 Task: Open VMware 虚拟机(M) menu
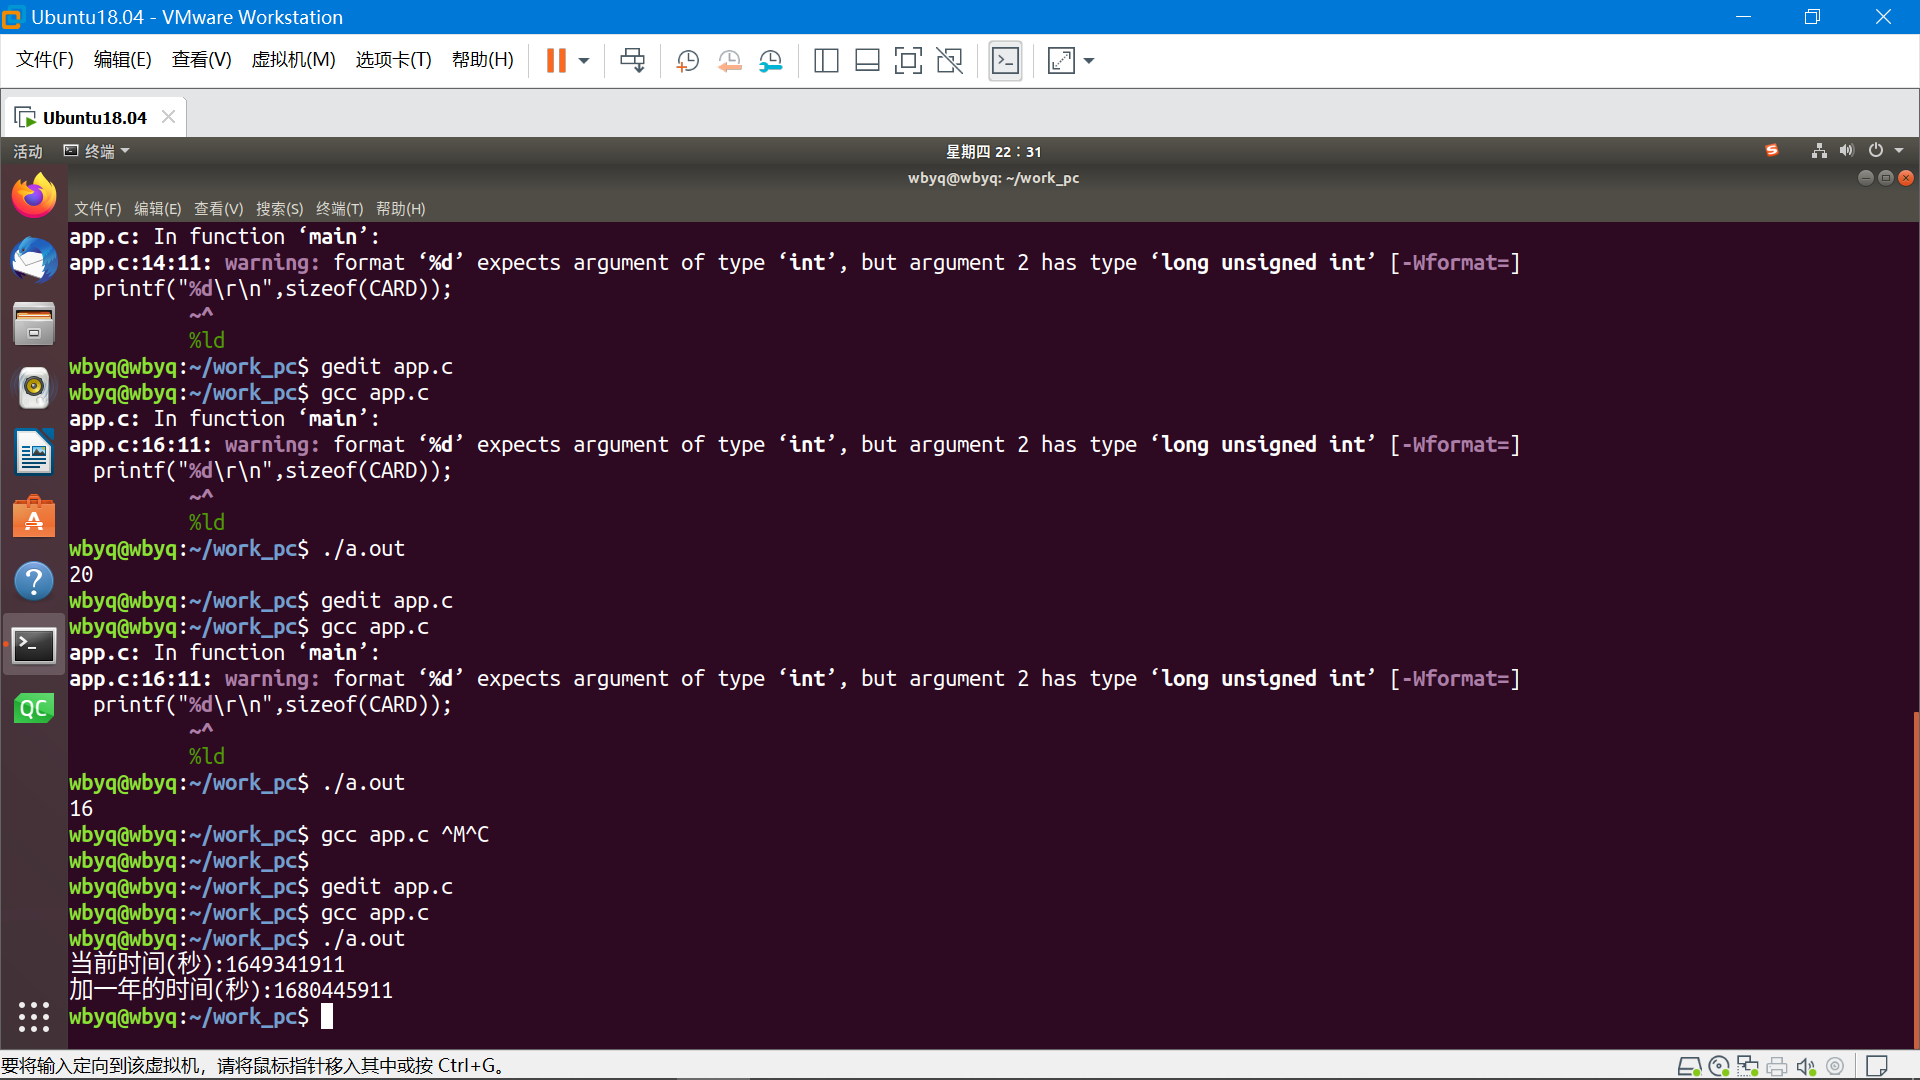pyautogui.click(x=293, y=60)
